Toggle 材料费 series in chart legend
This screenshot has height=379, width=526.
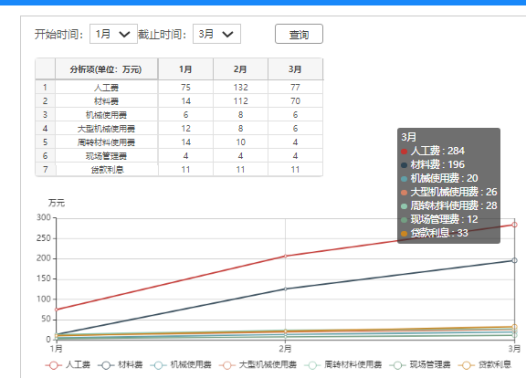[120, 365]
